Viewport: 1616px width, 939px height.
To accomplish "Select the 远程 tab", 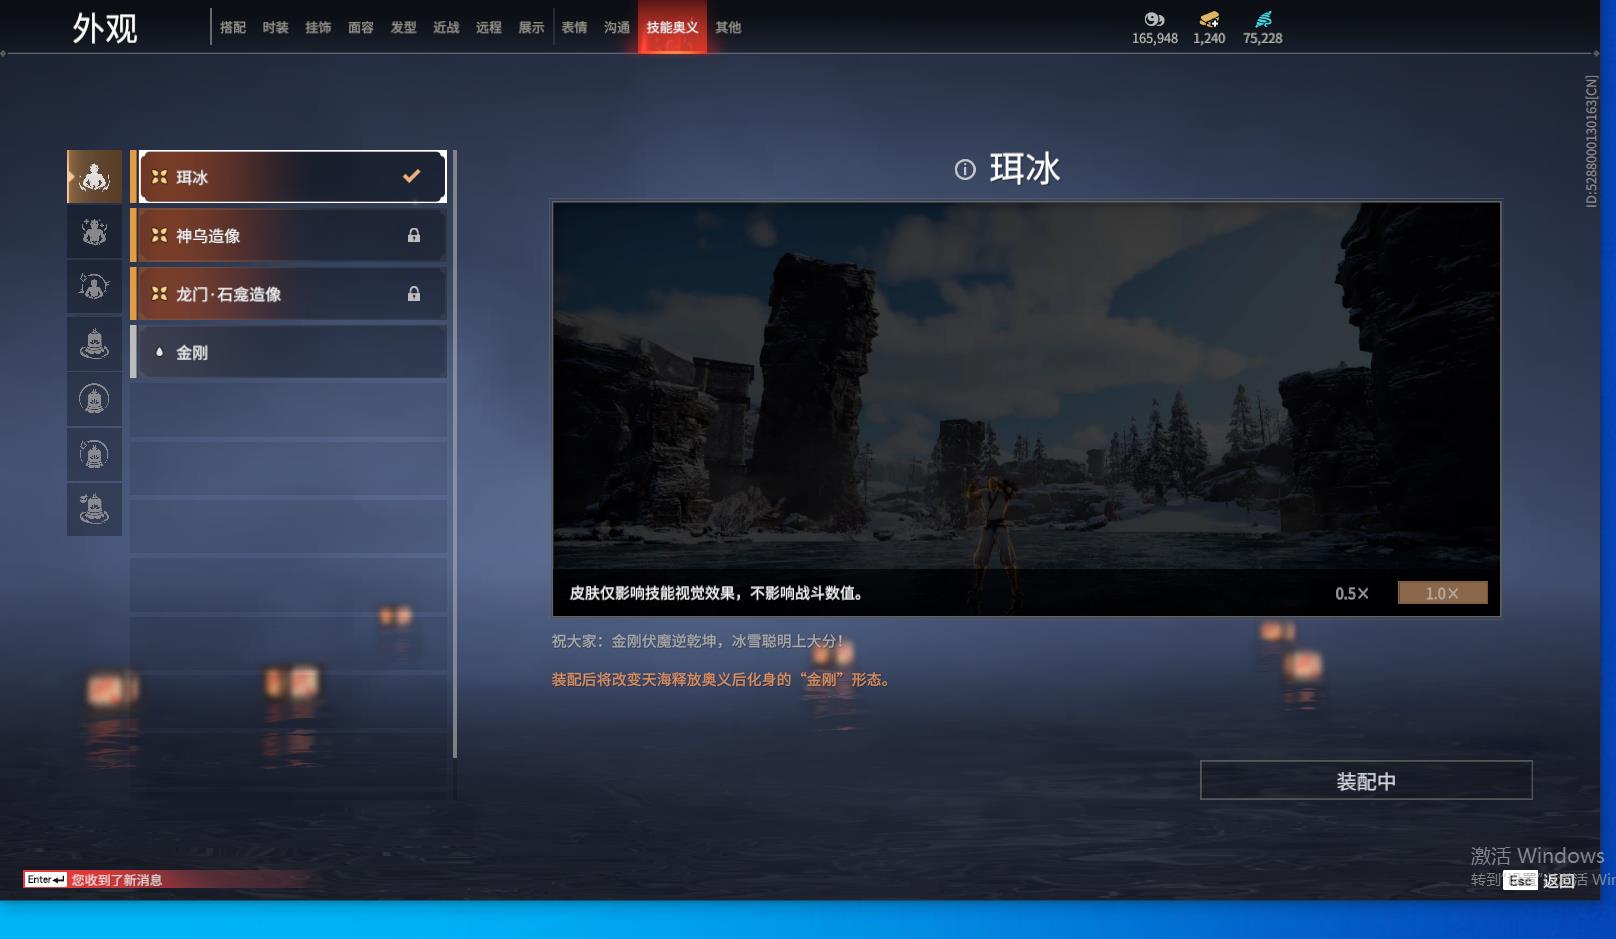I will click(489, 28).
